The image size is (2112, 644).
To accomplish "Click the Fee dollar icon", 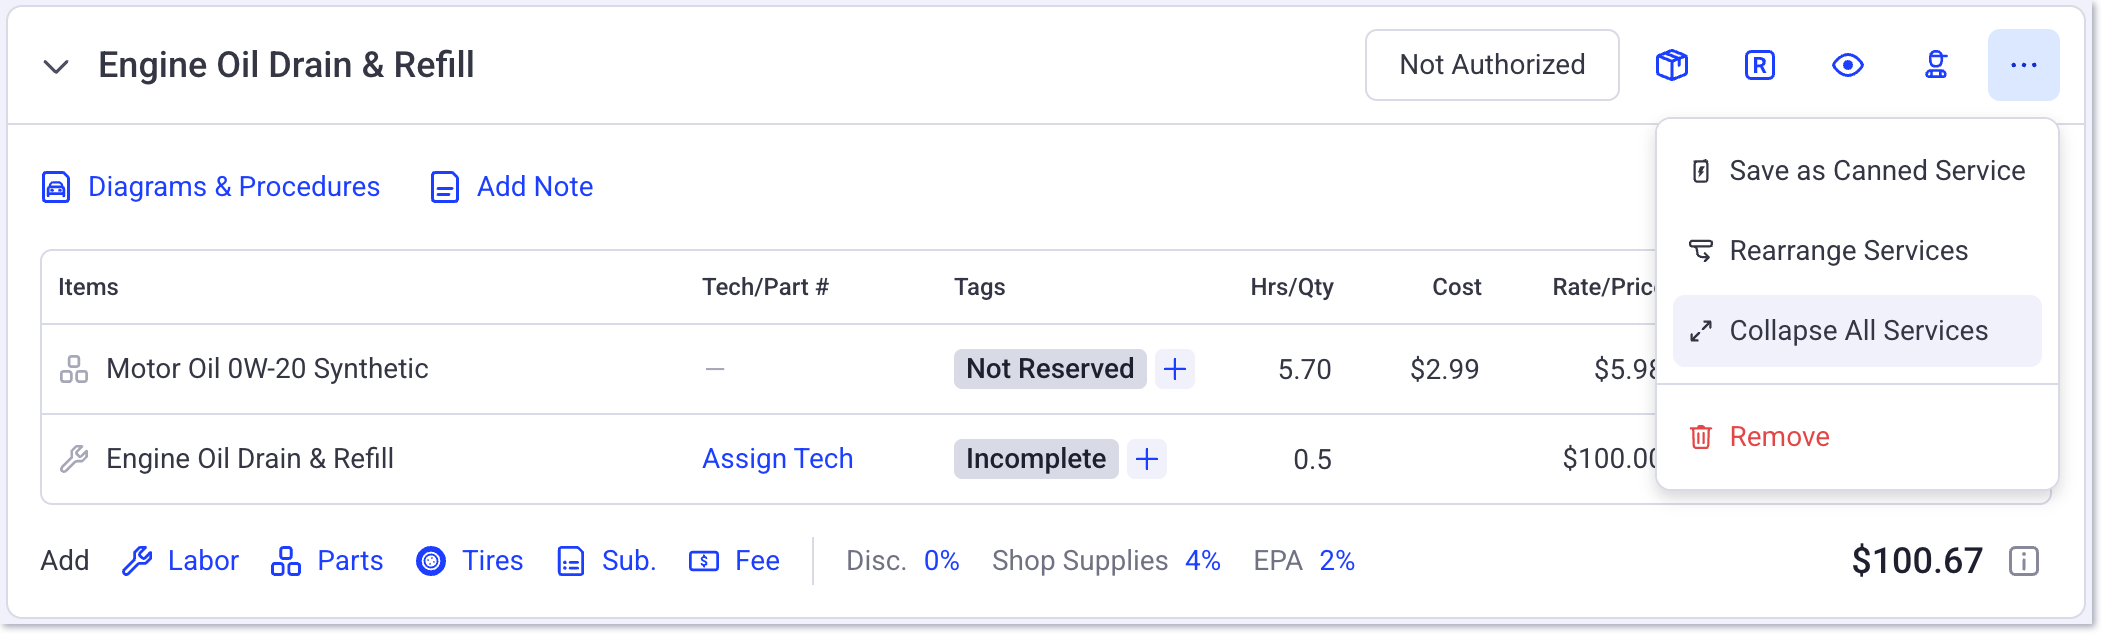I will coord(705,560).
